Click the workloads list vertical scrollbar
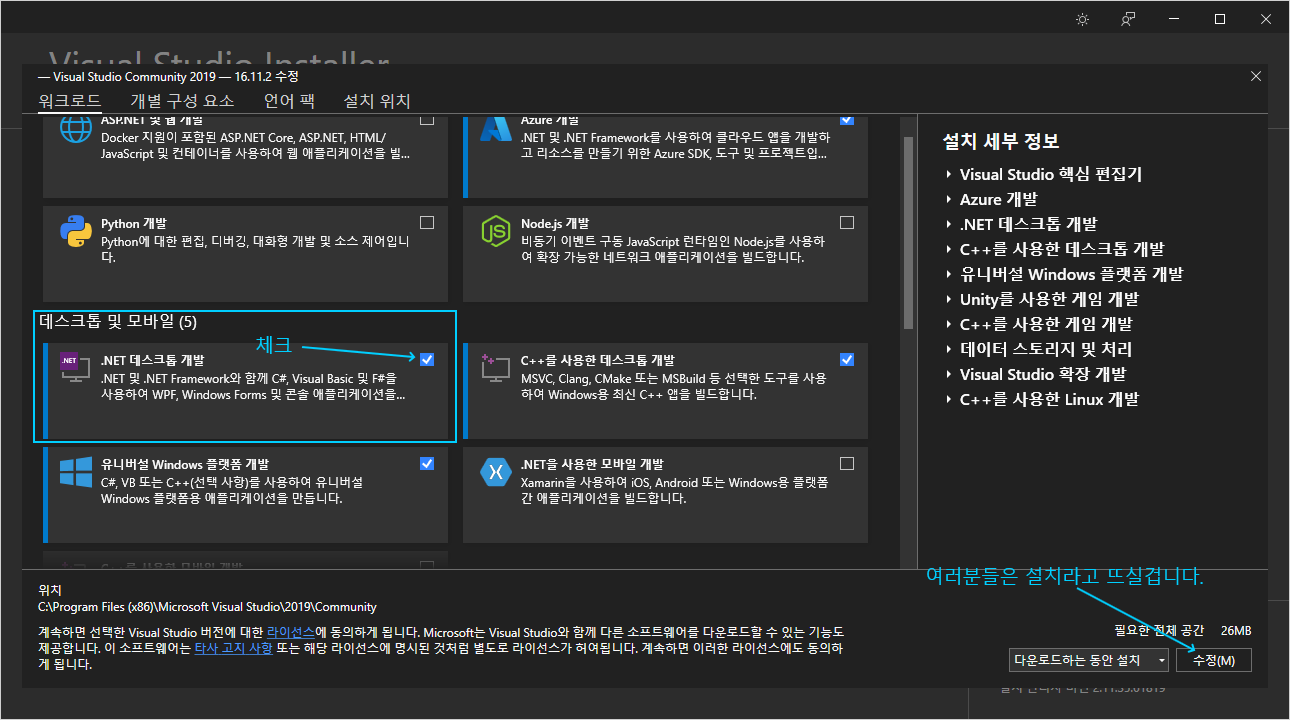Screen dimensions: 1290x720 tap(908, 232)
